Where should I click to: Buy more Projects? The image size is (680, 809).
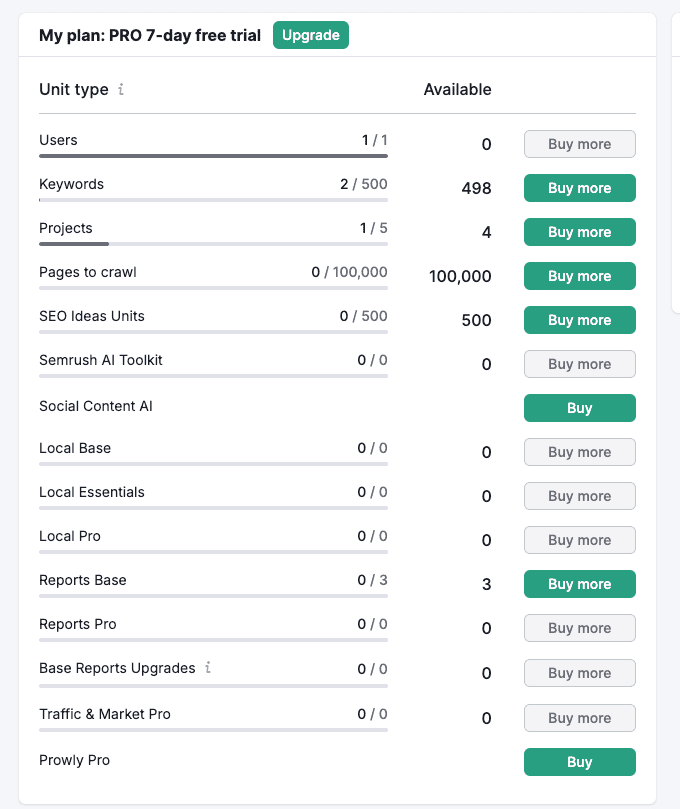[579, 232]
